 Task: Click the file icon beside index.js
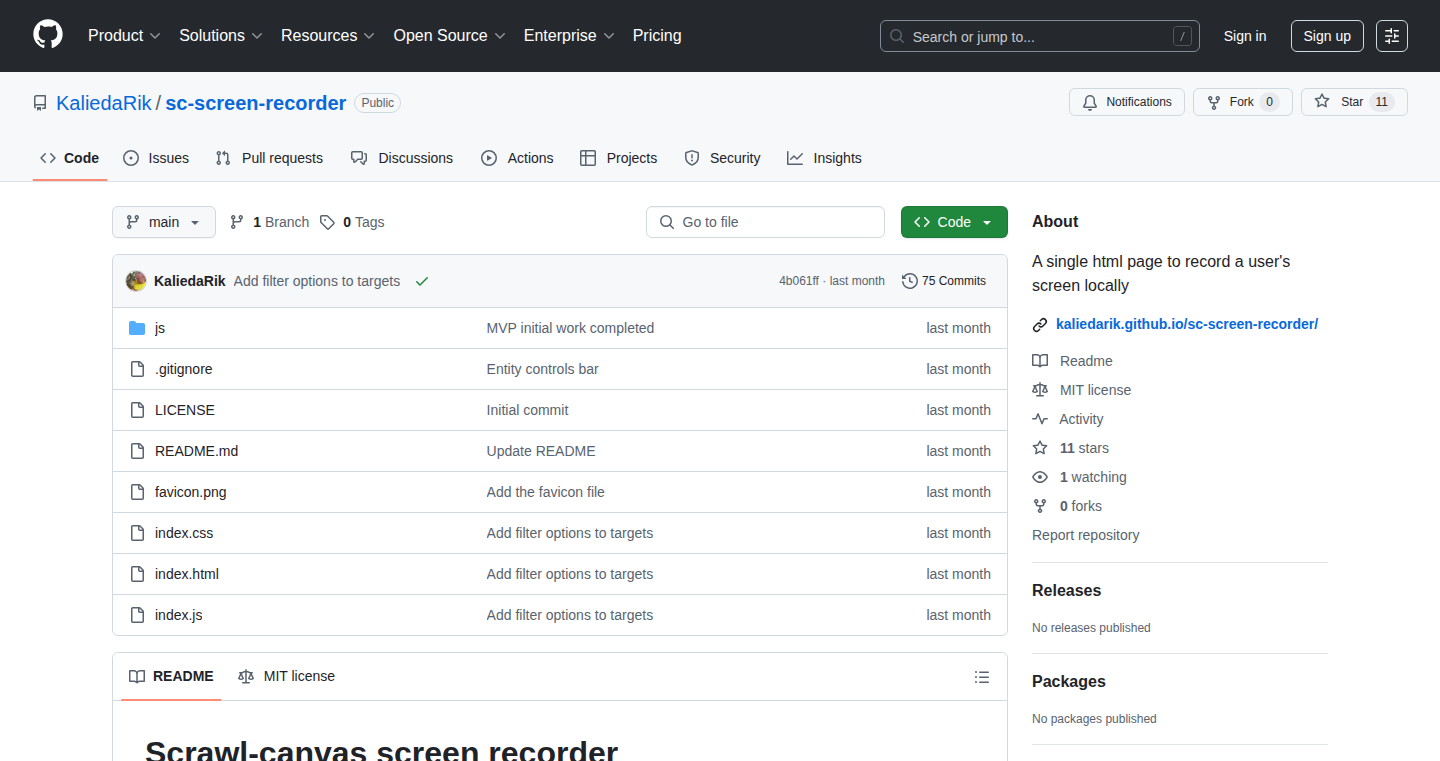137,615
